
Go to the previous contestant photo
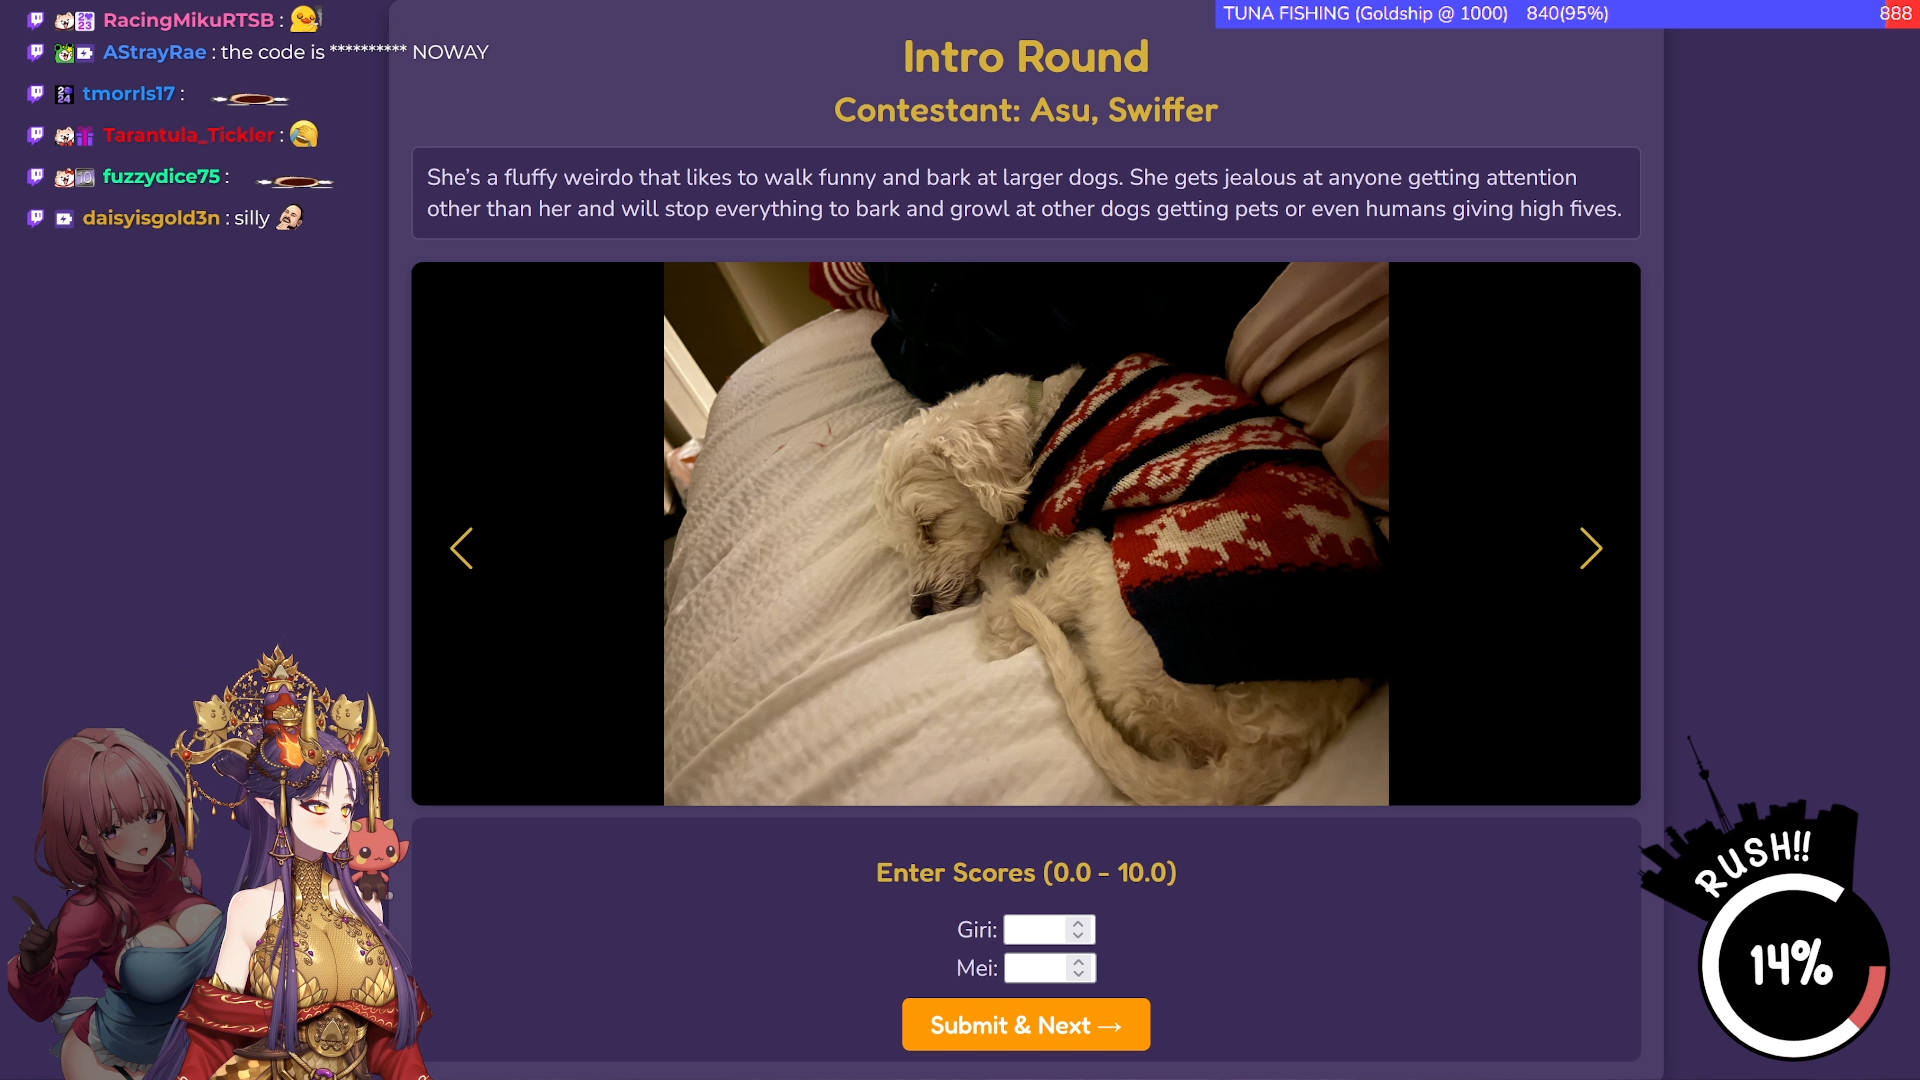pyautogui.click(x=461, y=548)
